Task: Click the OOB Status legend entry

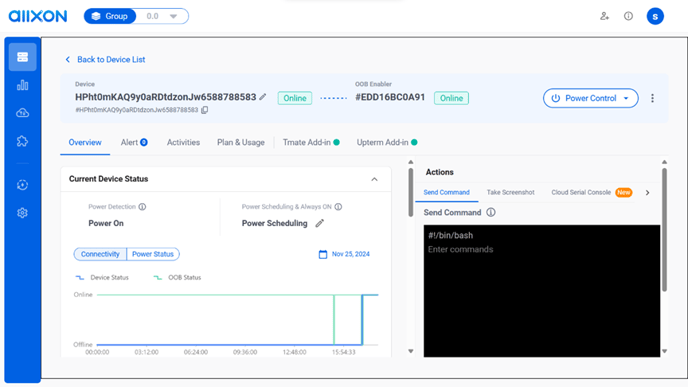Action: (177, 277)
